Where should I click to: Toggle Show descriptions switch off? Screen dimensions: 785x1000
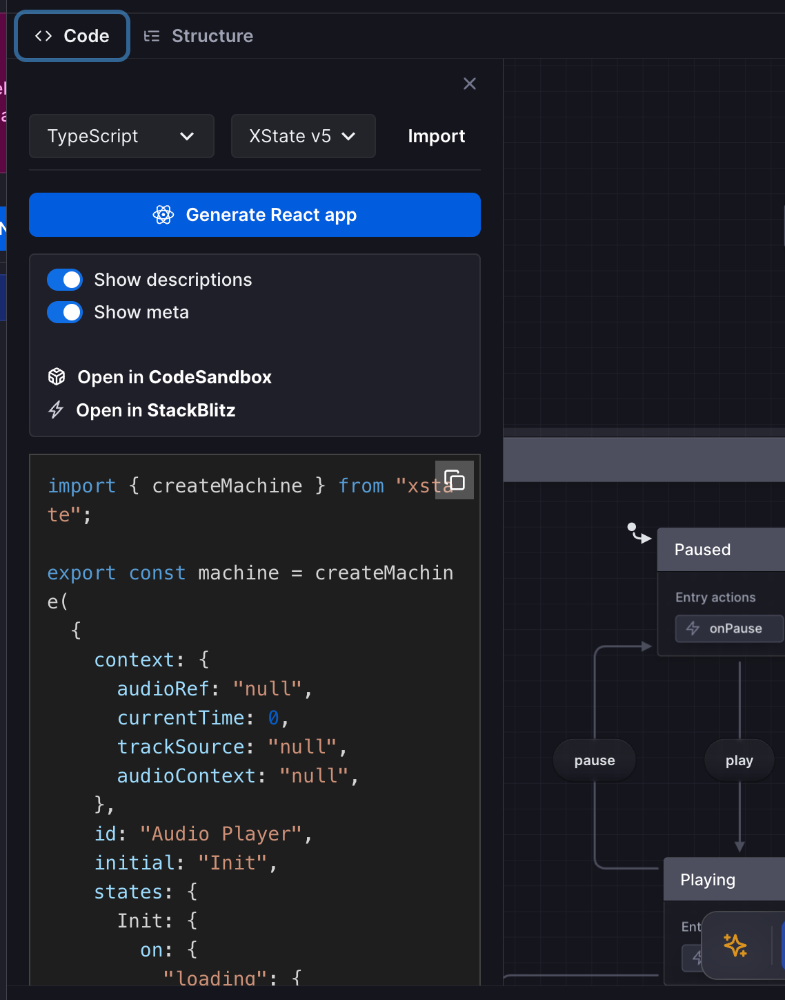[65, 280]
